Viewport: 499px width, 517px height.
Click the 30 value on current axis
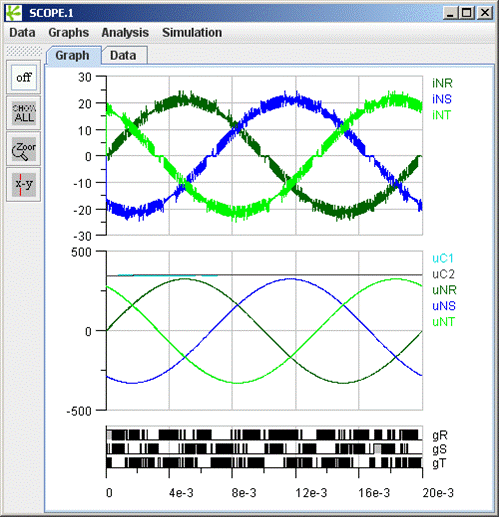[x=85, y=77]
